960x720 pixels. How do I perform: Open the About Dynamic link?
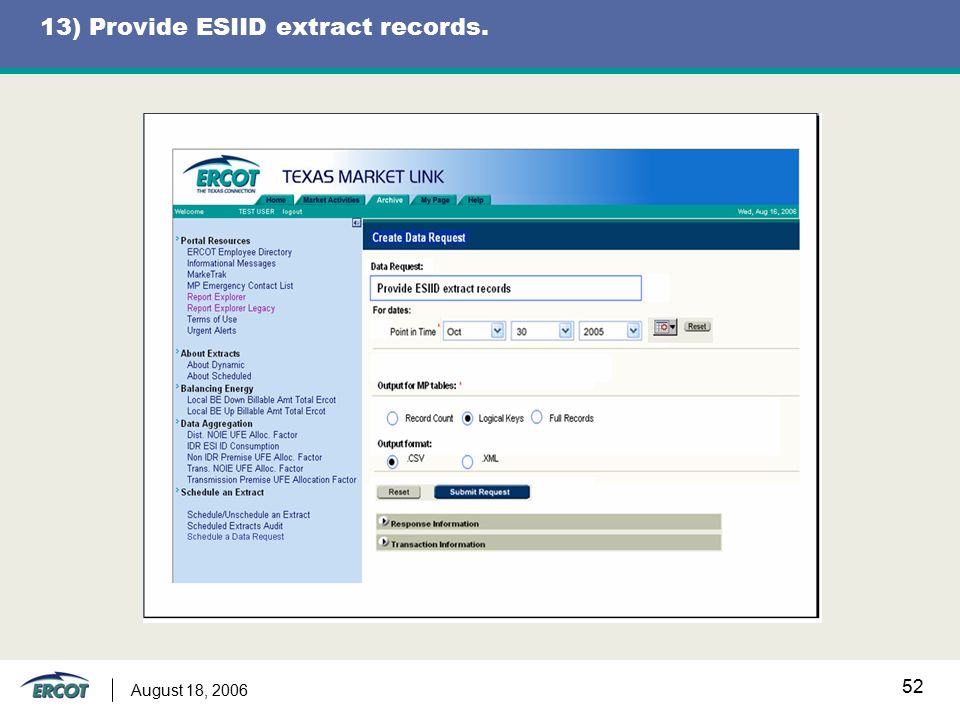216,365
